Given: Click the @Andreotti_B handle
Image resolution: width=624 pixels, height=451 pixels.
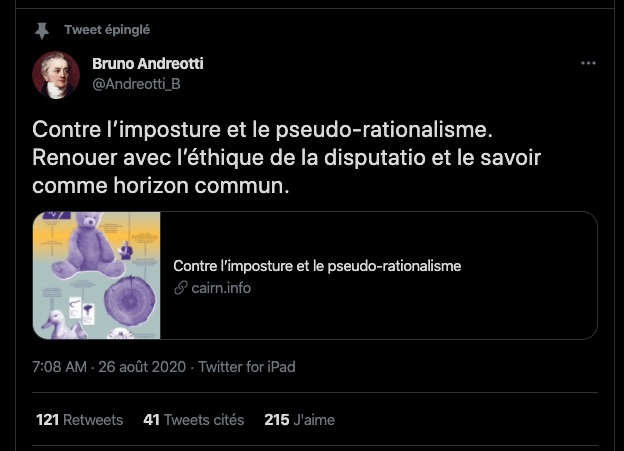Looking at the screenshot, I should point(136,84).
